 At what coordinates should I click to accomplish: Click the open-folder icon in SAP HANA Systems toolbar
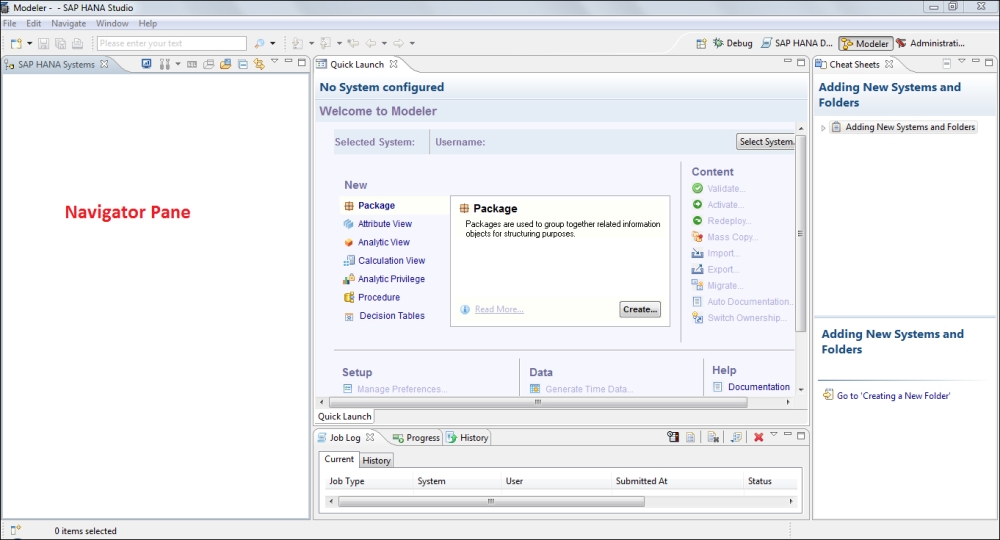click(x=225, y=64)
